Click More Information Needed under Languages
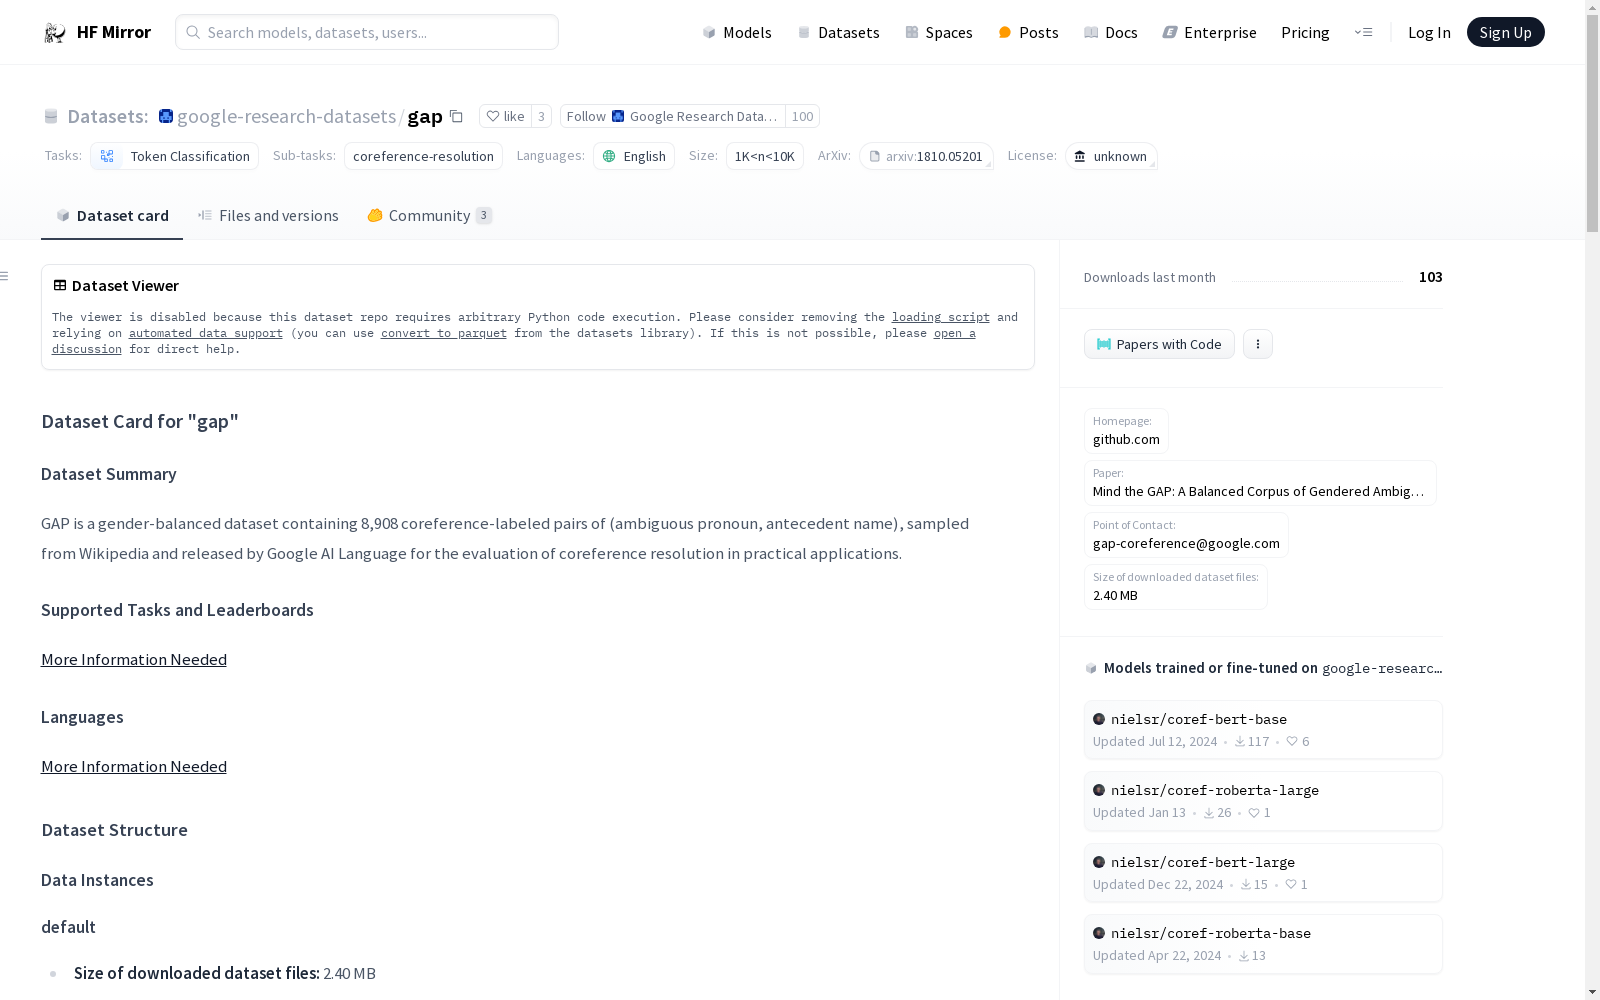 pyautogui.click(x=134, y=766)
